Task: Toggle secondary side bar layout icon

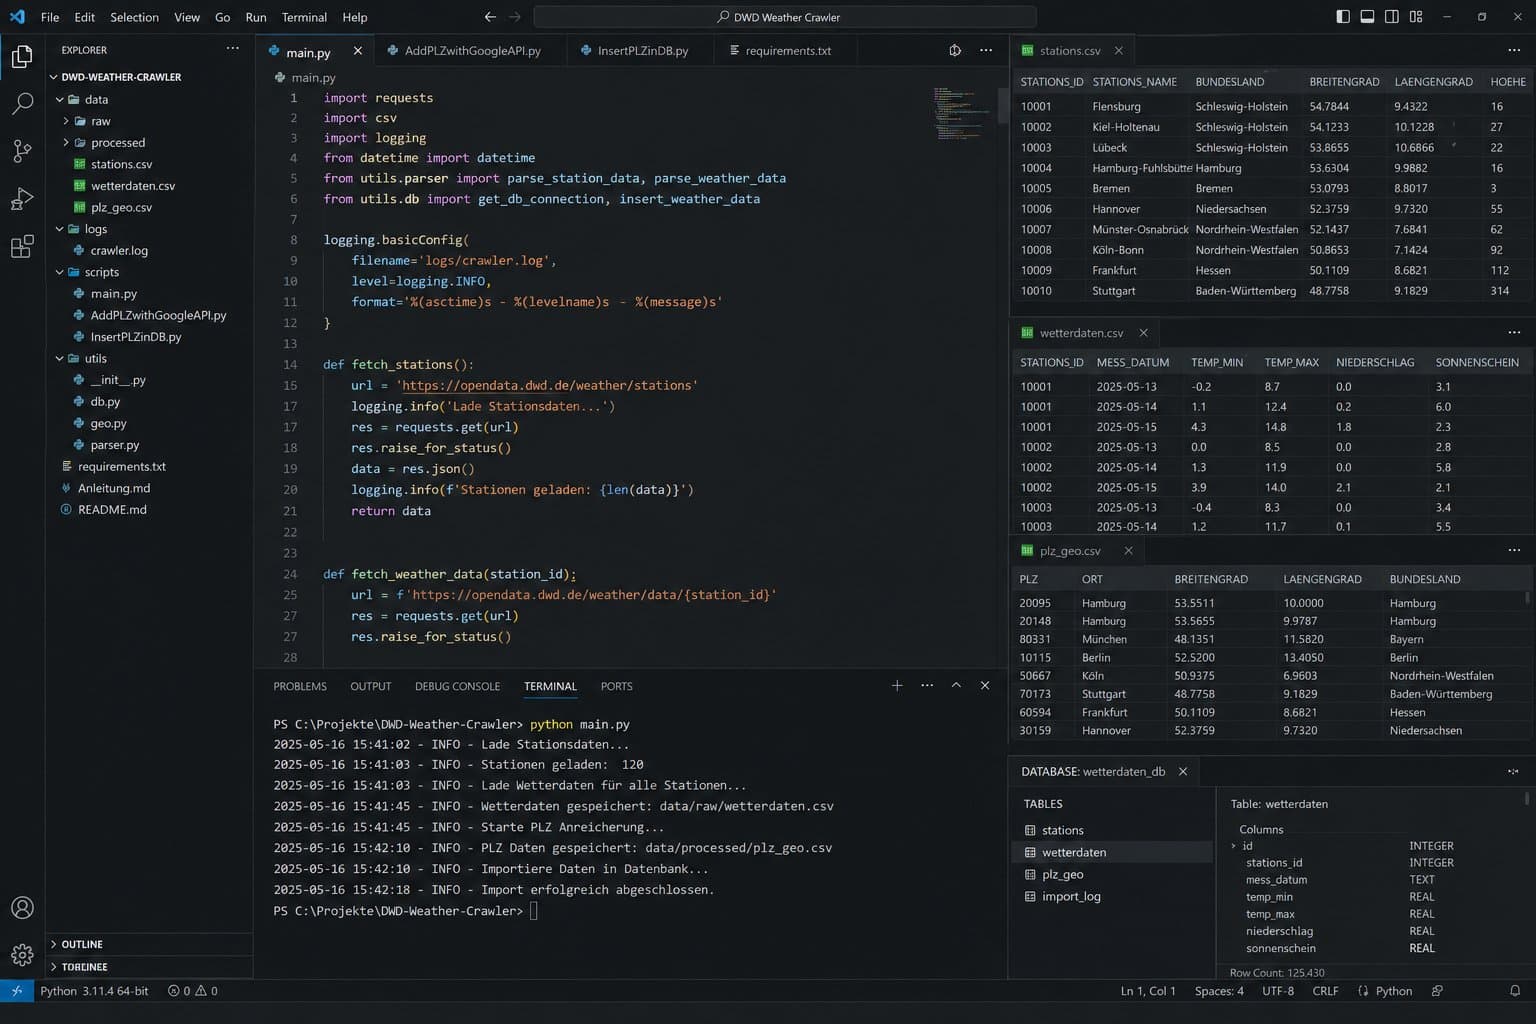Action: (x=1392, y=17)
